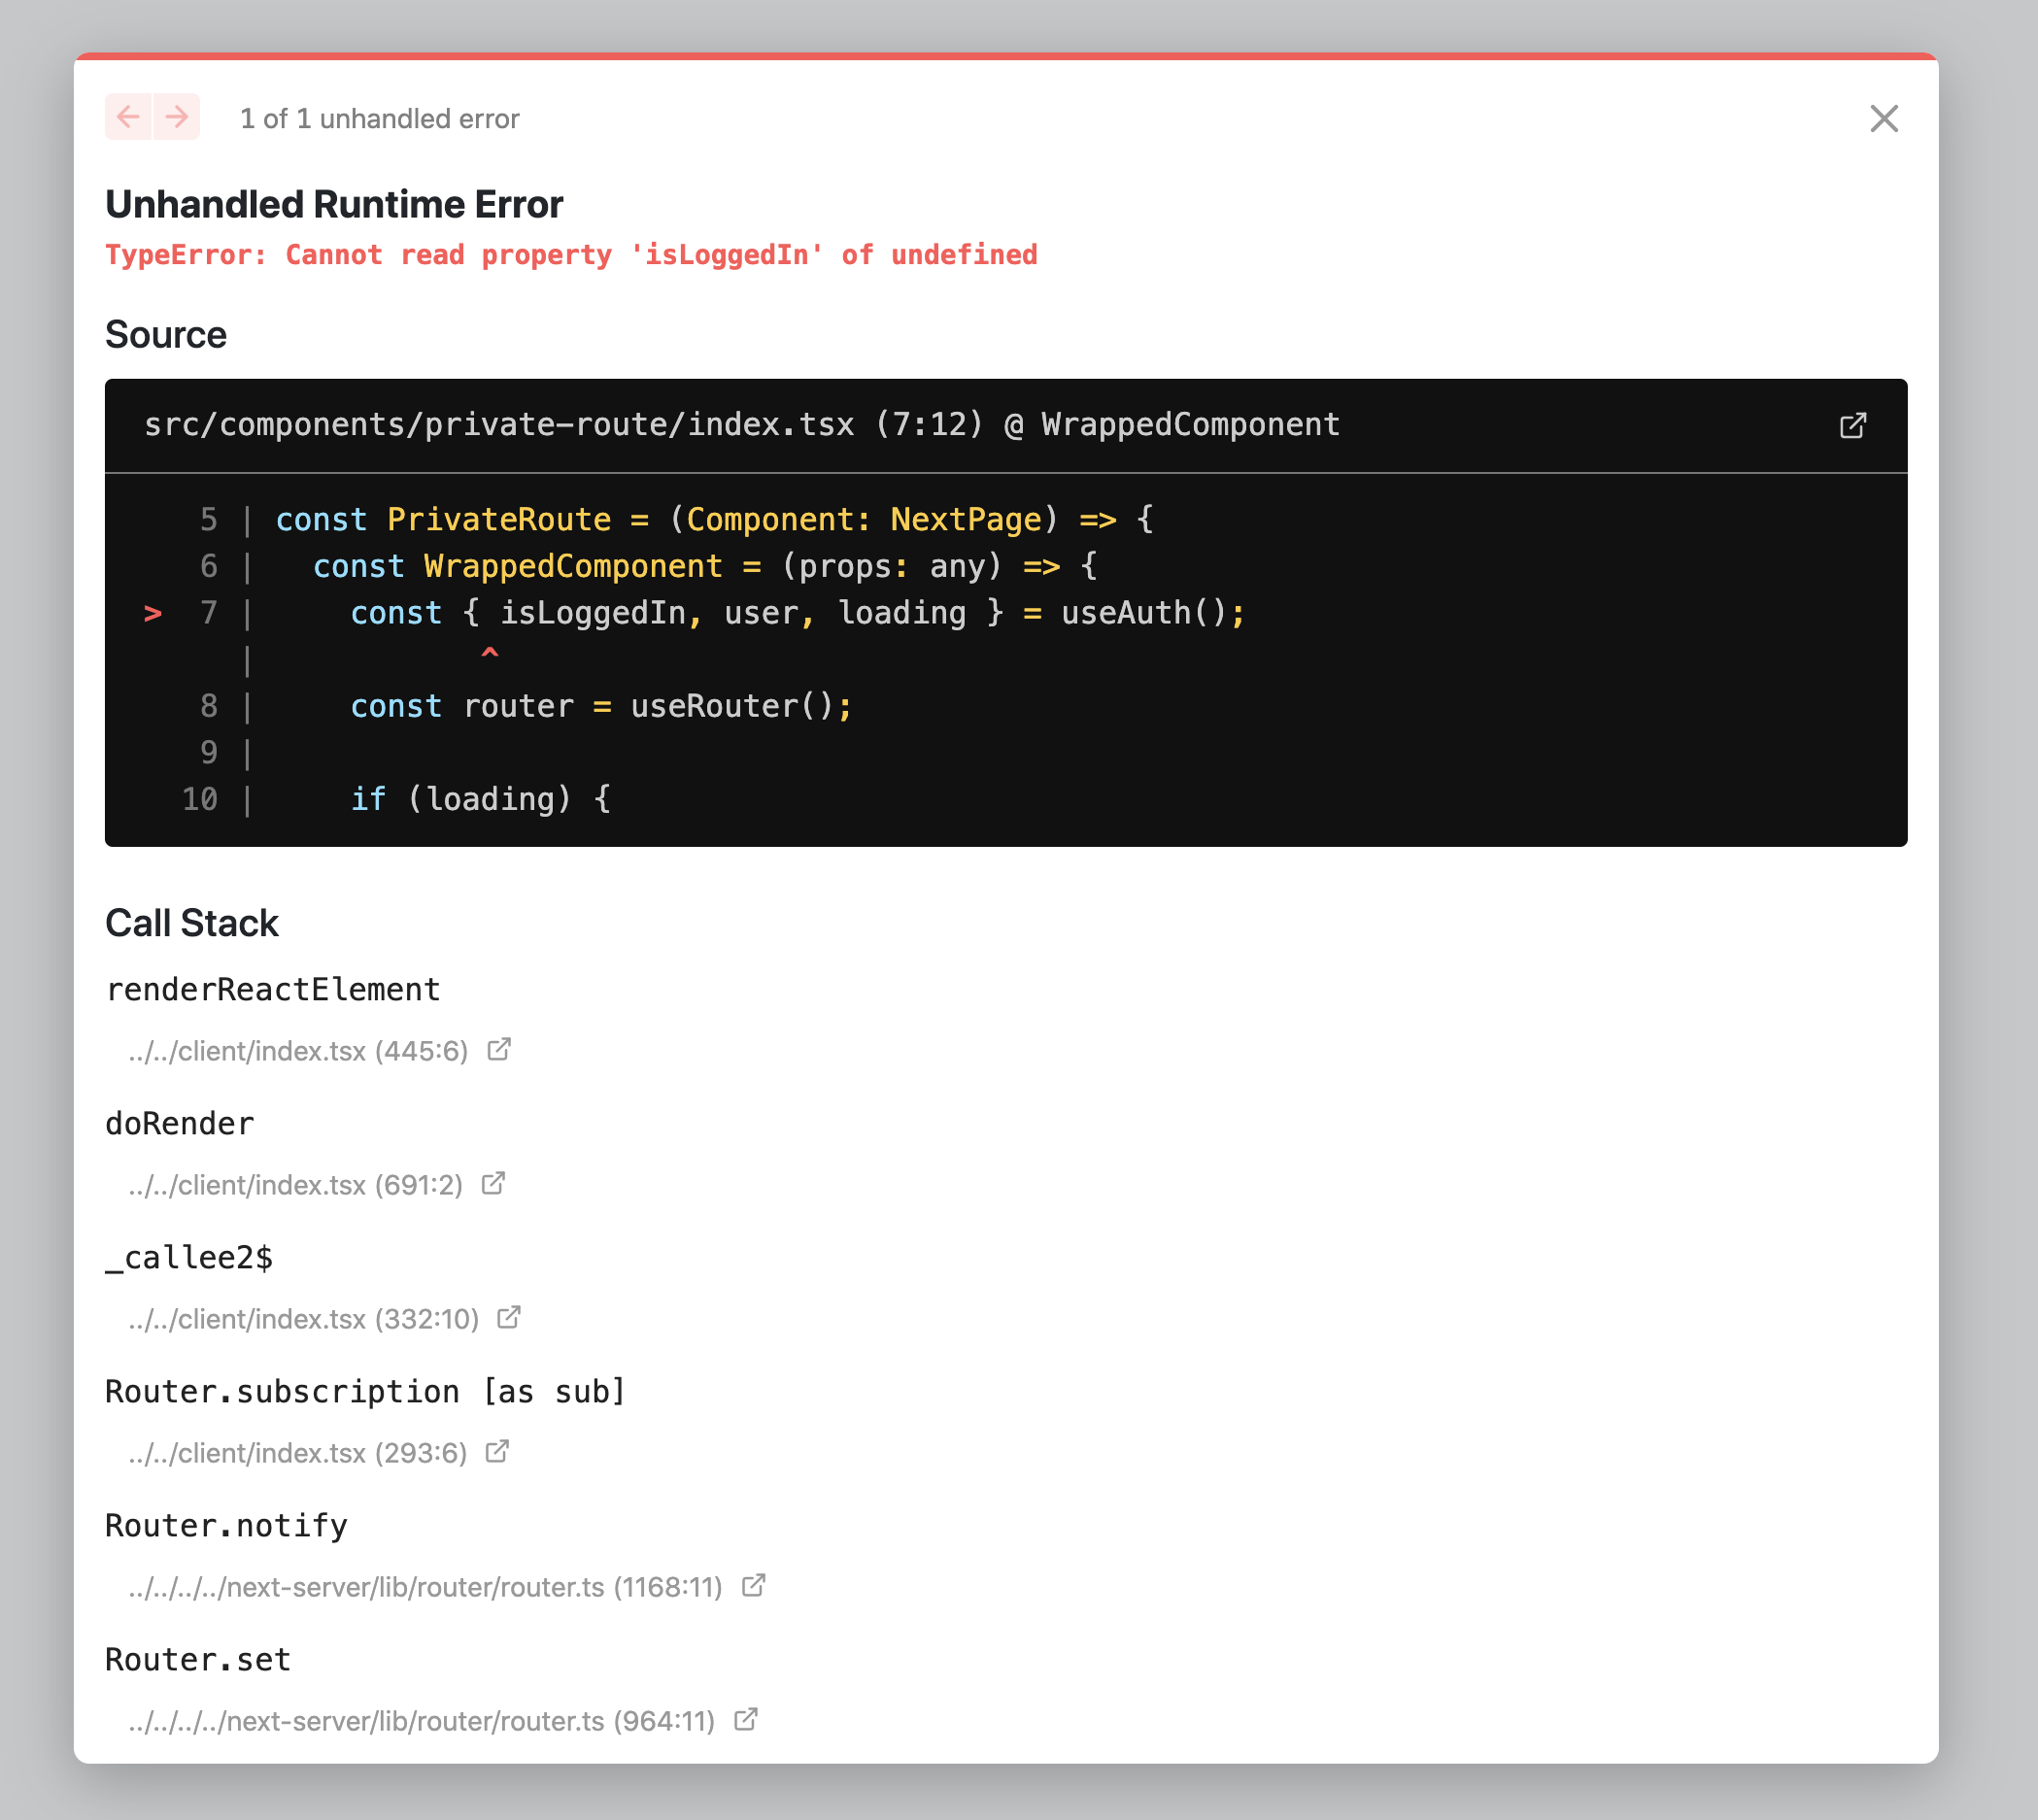The height and width of the screenshot is (1820, 2038).
Task: Open client/index.tsx at doRender frame
Action: (x=495, y=1183)
